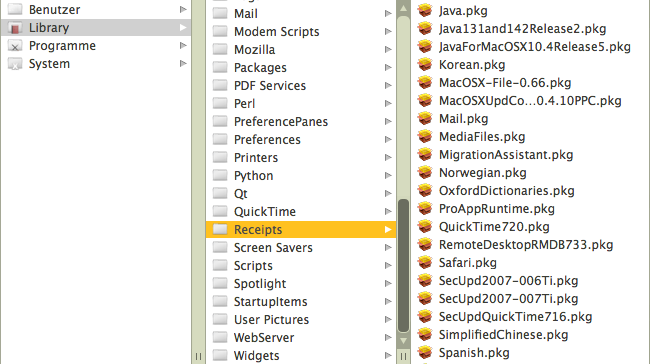Image resolution: width=650 pixels, height=364 pixels.
Task: Select the PreferencePanes folder
Action: 301,121
